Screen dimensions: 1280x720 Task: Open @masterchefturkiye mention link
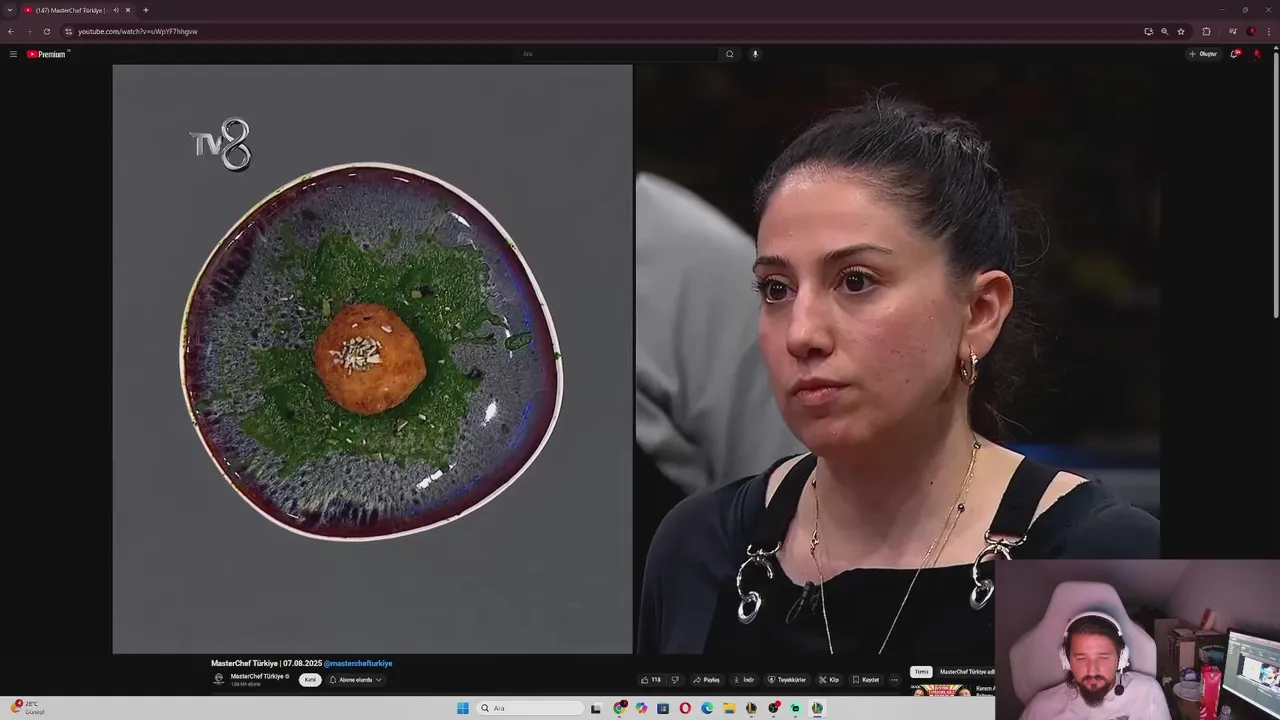click(x=358, y=663)
